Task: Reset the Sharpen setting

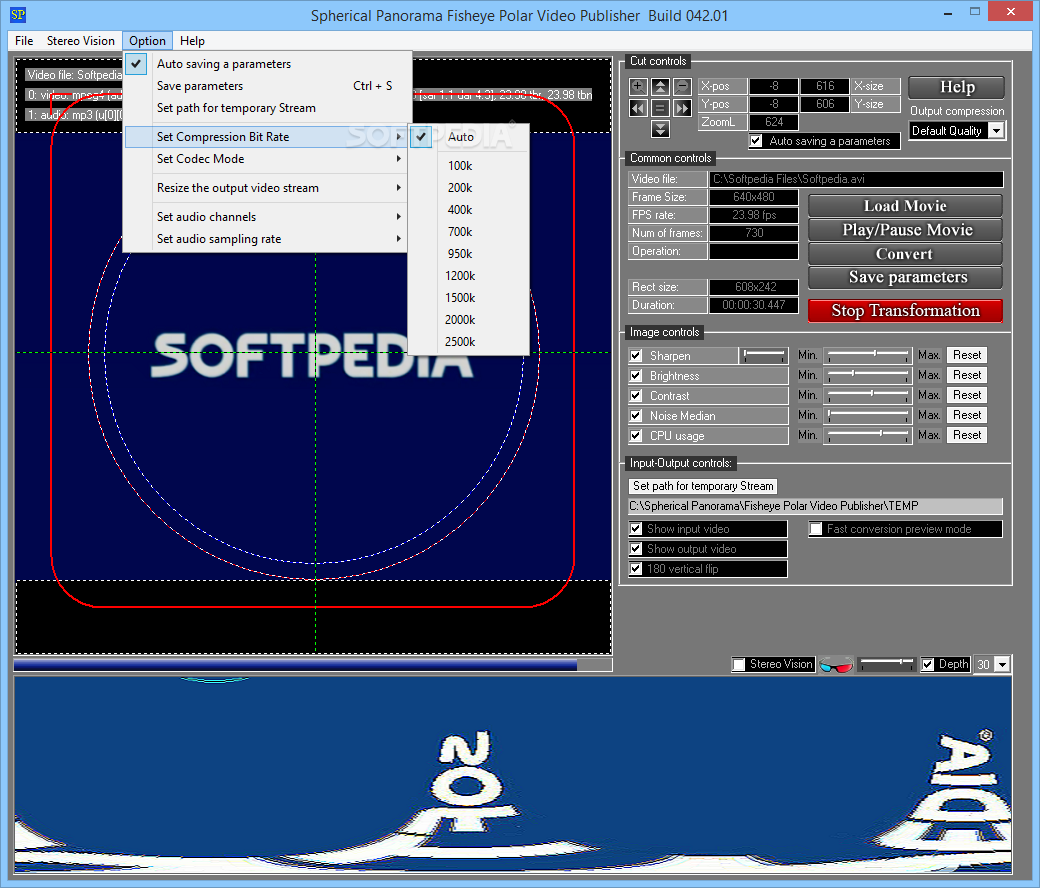Action: 967,355
